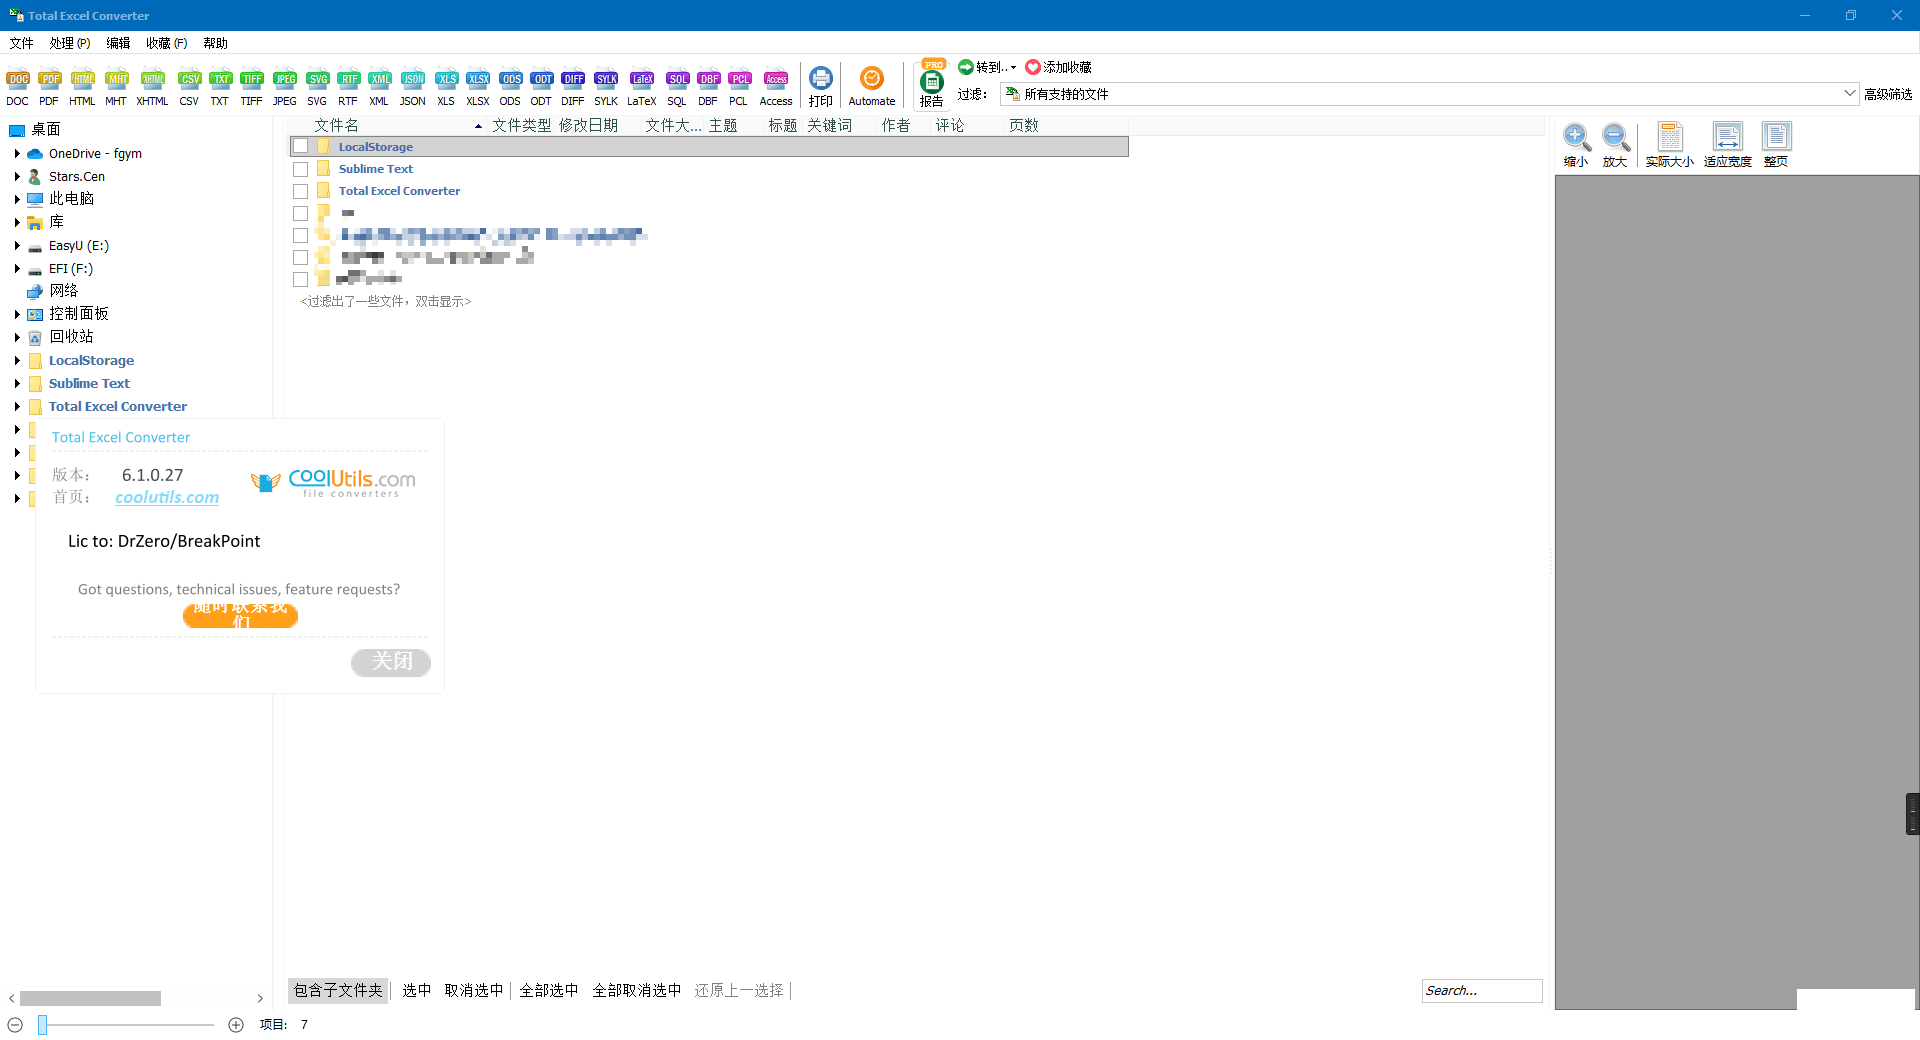Viewport: 1920px width, 1040px height.
Task: Expand 此电脑 tree node
Action: [17, 199]
